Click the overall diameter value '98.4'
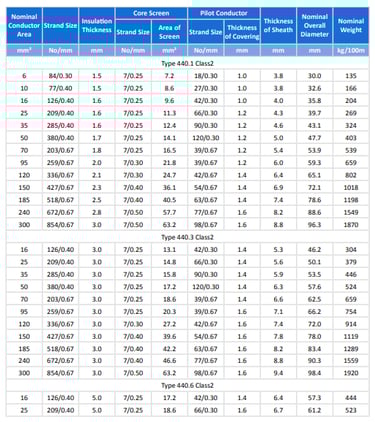375x422 pixels. (314, 373)
